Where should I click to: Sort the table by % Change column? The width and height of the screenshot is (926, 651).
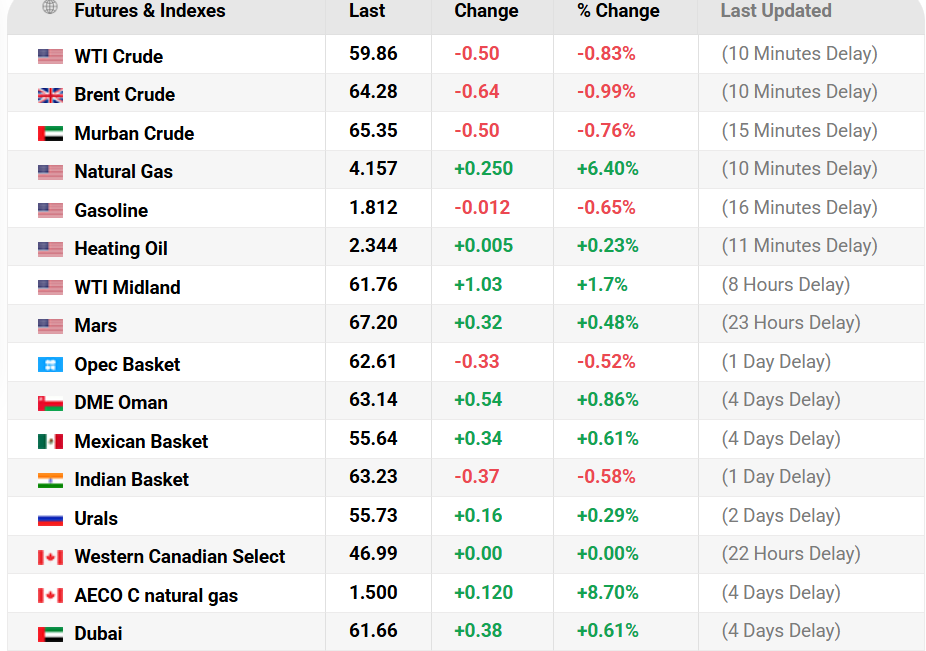617,12
